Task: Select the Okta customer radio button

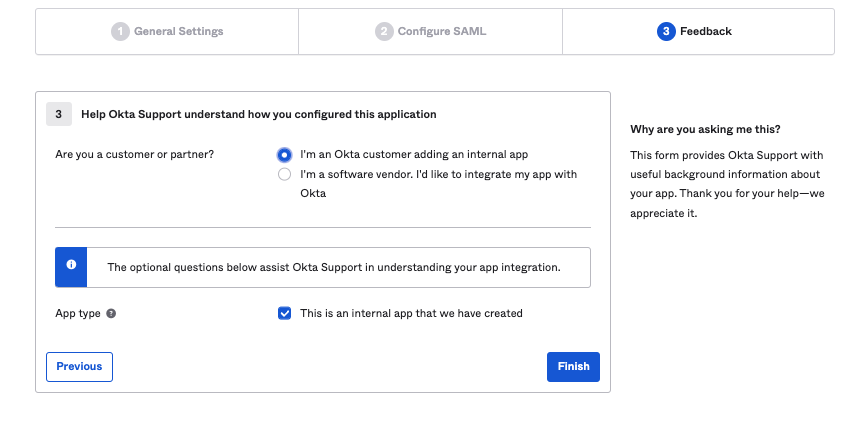Action: (284, 155)
